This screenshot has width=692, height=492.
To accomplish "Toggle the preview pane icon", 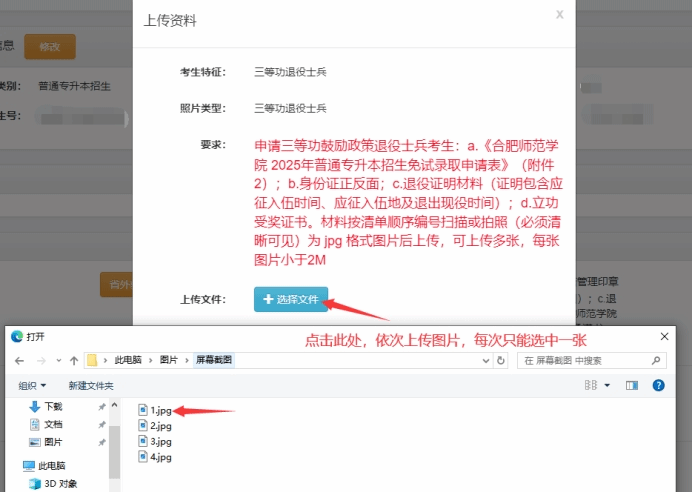I will (631, 385).
